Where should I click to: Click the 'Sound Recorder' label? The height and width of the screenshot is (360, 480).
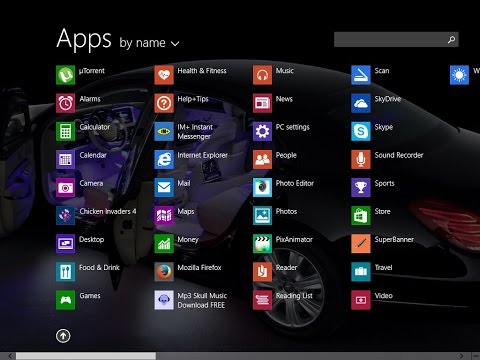click(399, 155)
